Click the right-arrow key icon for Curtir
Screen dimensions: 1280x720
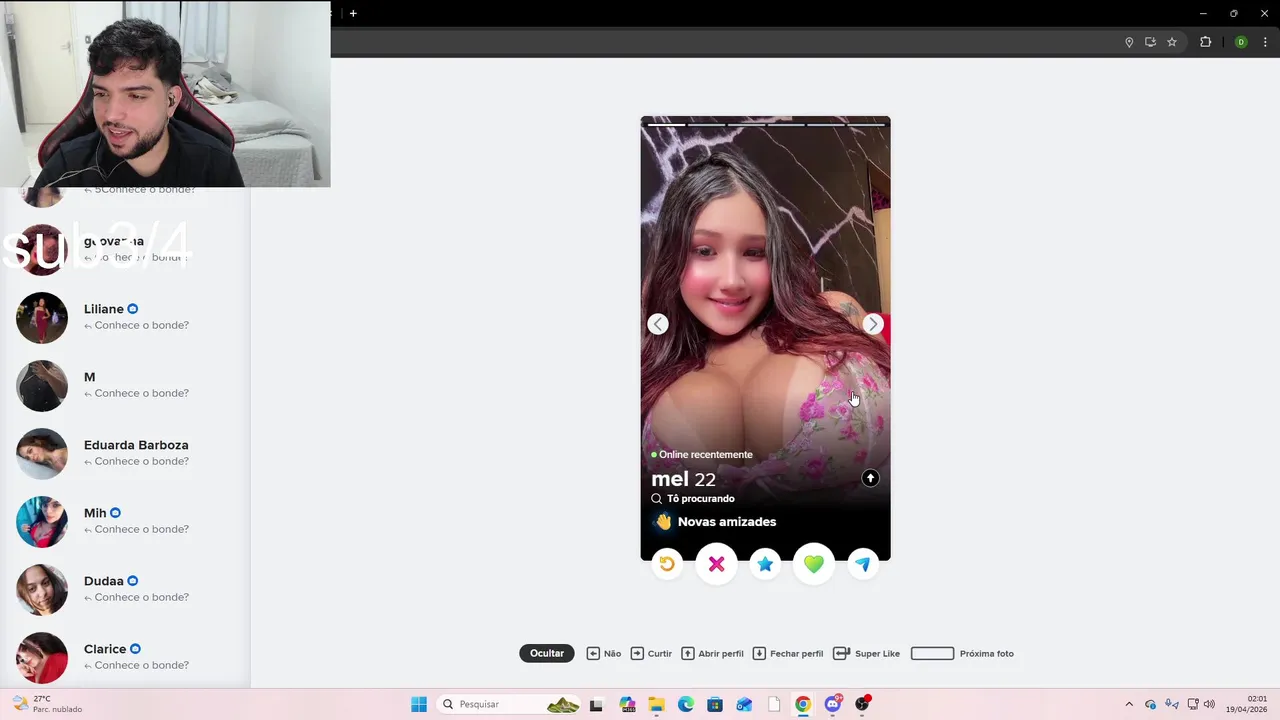[637, 653]
